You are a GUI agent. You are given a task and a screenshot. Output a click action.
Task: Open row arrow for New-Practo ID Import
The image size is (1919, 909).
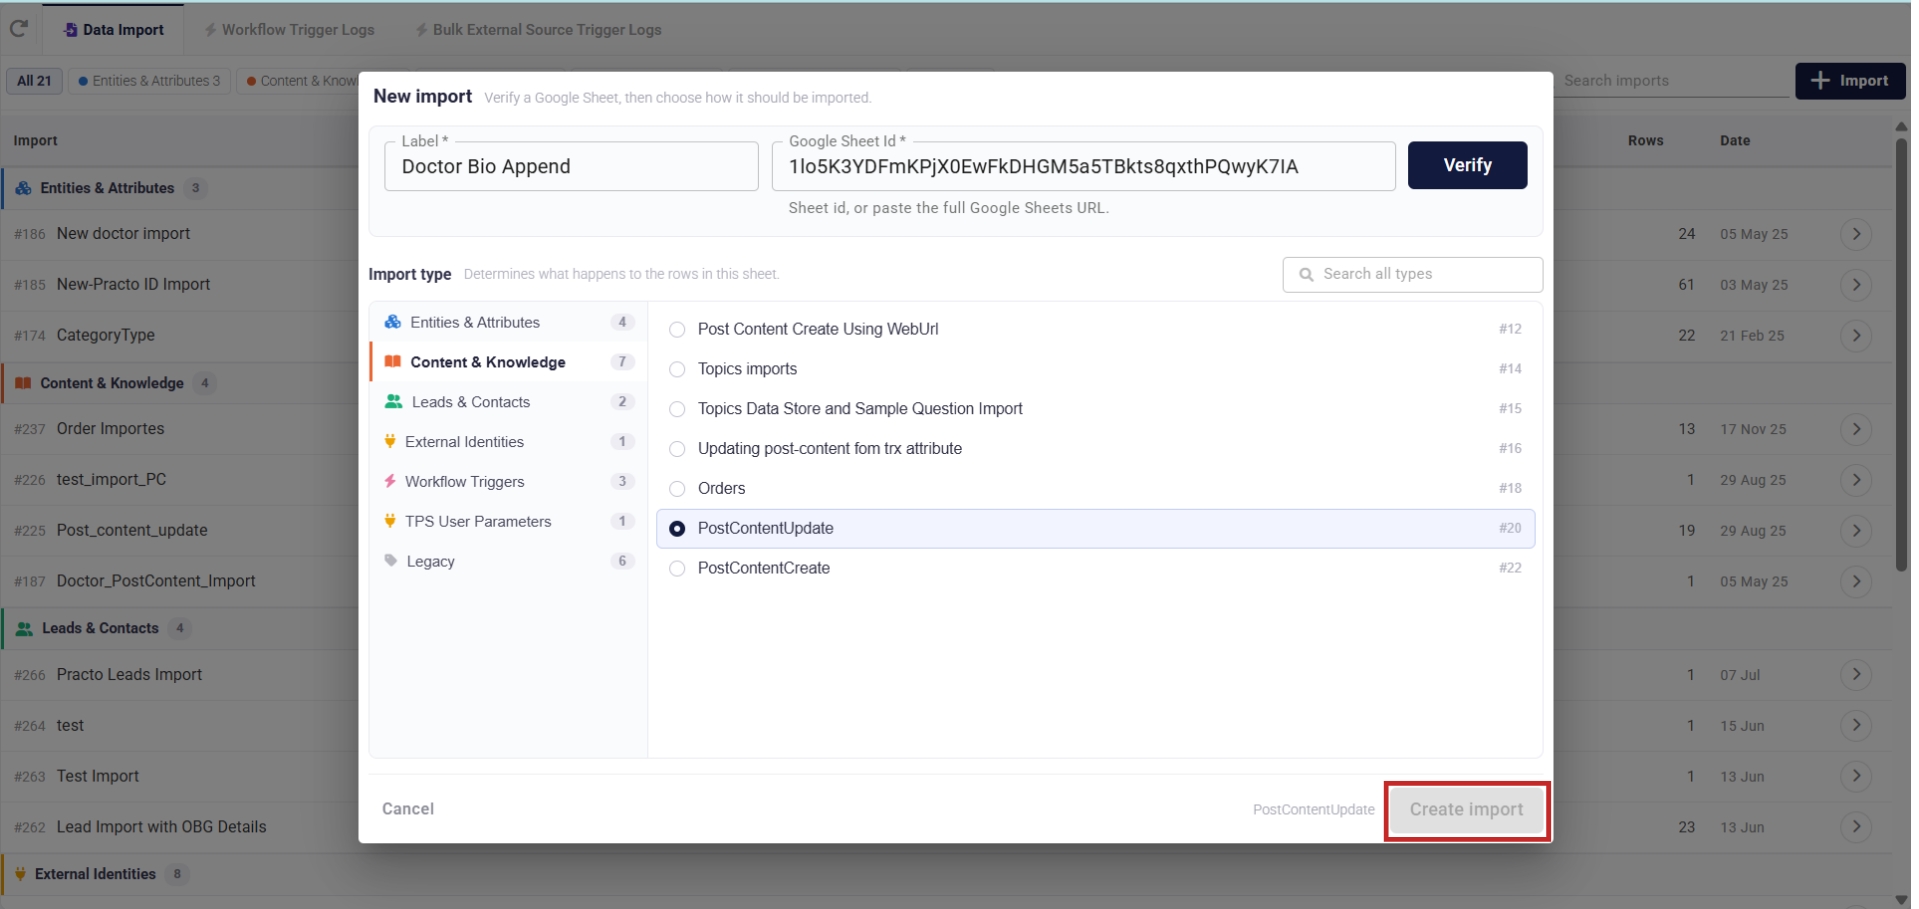pyautogui.click(x=1856, y=285)
